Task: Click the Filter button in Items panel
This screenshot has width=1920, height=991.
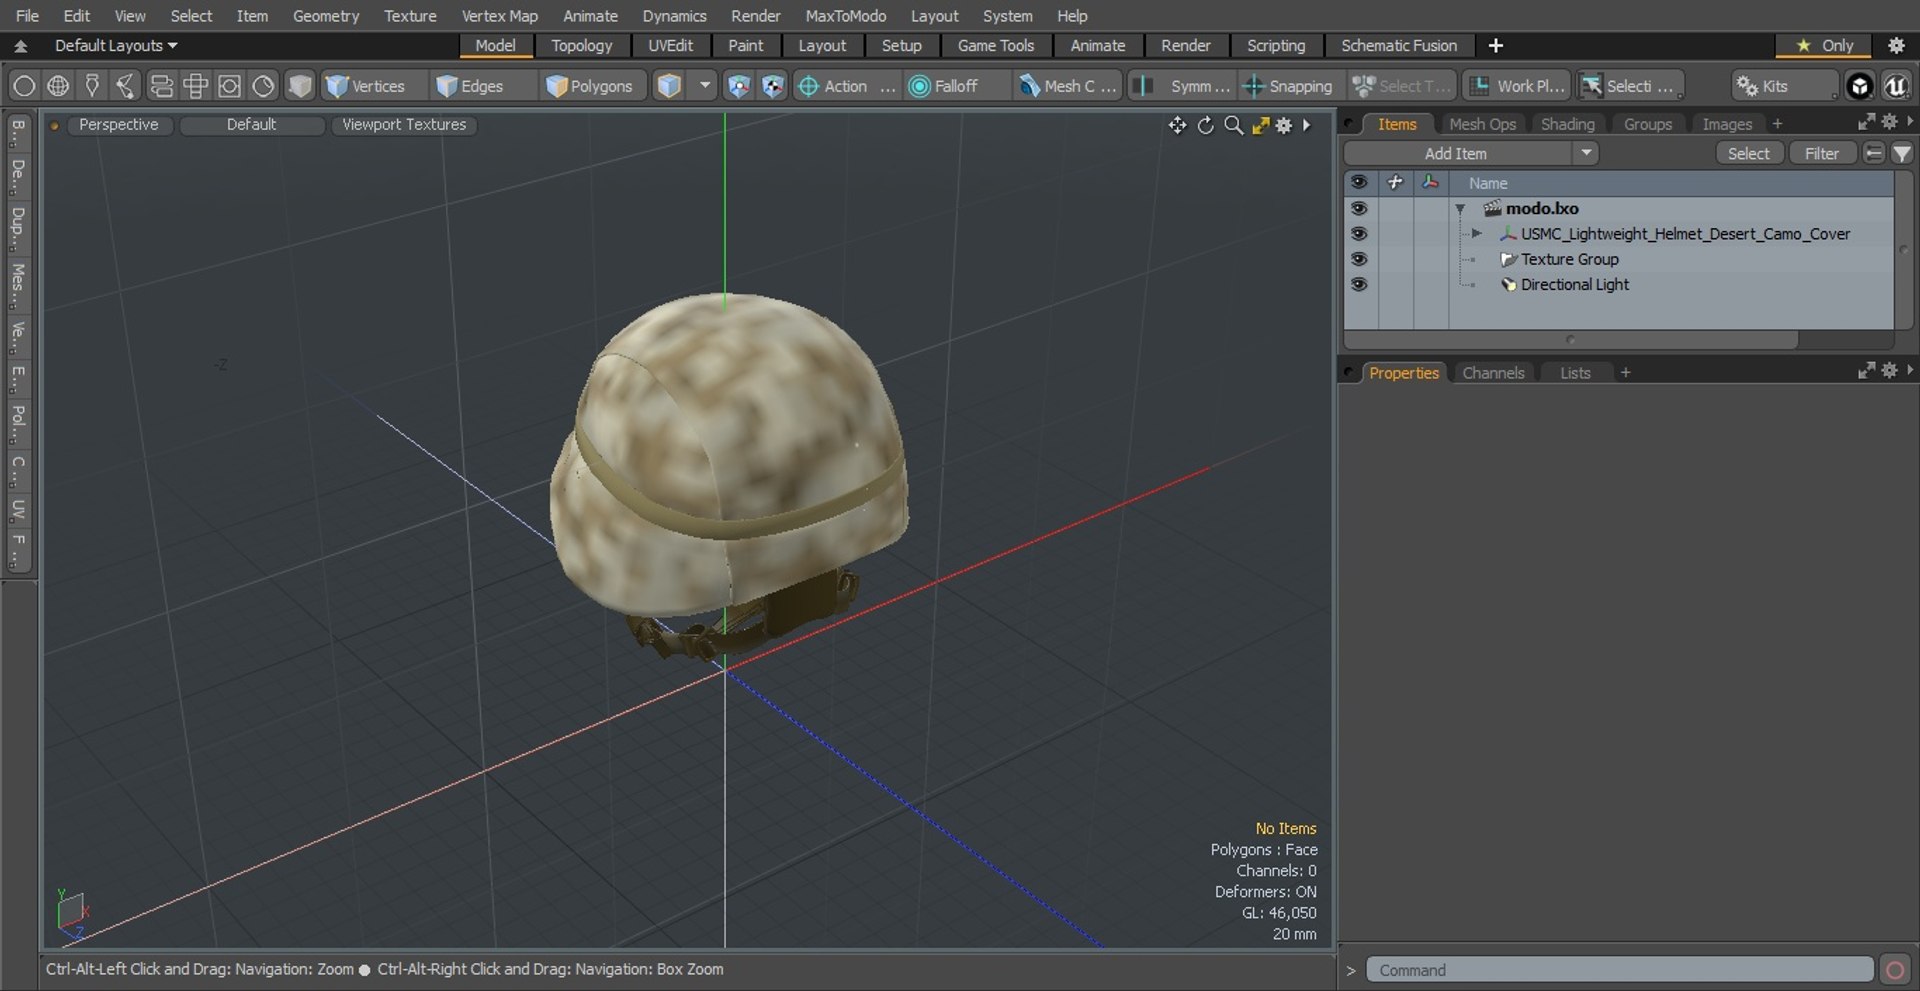Action: tap(1821, 153)
